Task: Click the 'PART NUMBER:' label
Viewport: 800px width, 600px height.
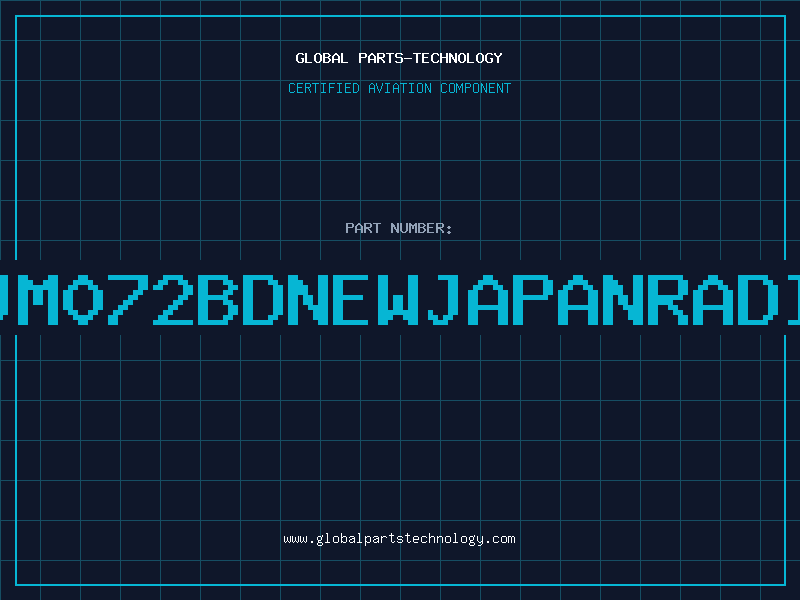Action: point(399,228)
